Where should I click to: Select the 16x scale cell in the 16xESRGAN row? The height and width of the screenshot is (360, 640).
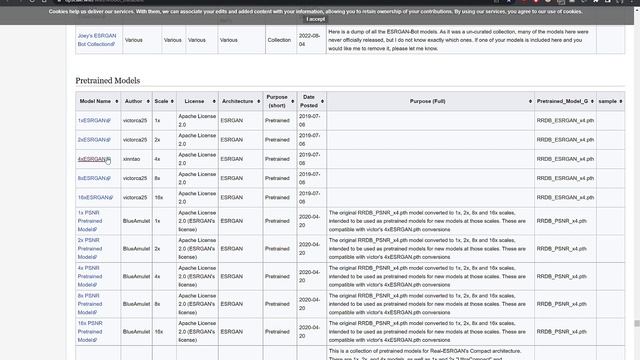pos(159,197)
